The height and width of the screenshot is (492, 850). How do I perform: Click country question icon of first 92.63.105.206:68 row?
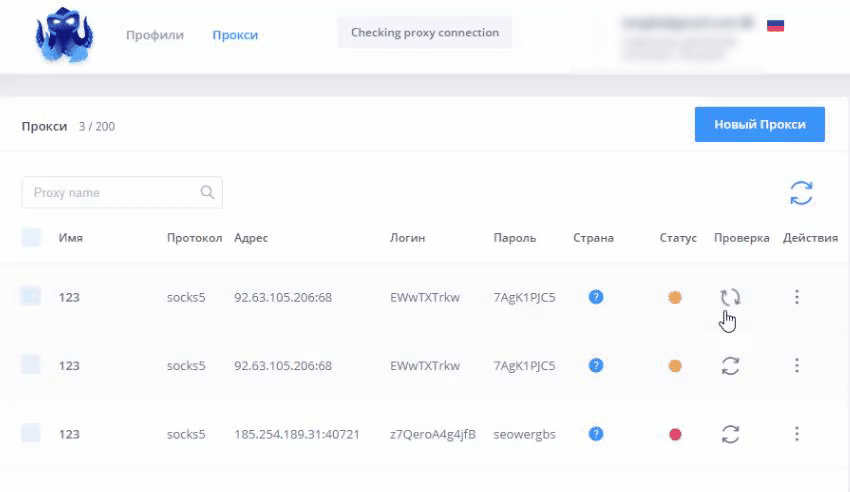(x=596, y=297)
